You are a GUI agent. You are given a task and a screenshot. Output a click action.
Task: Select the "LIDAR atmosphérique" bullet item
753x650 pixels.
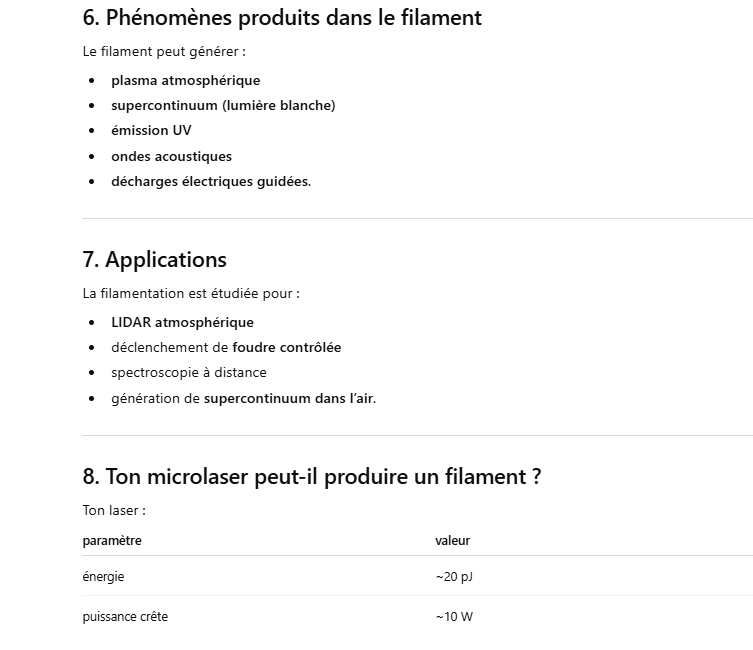tap(182, 322)
